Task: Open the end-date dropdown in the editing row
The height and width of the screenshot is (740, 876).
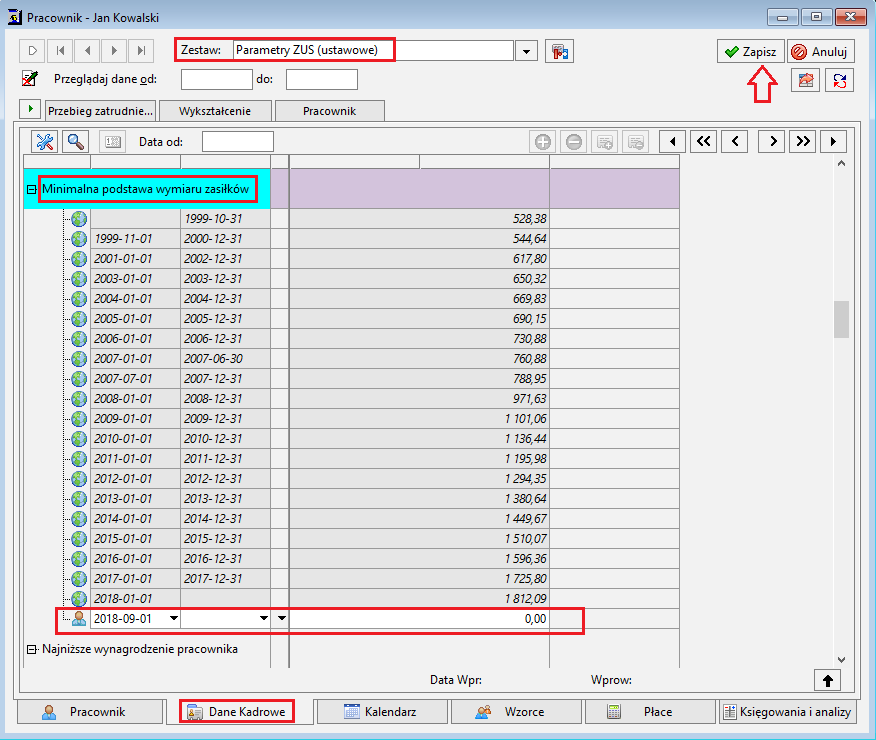Action: [264, 618]
